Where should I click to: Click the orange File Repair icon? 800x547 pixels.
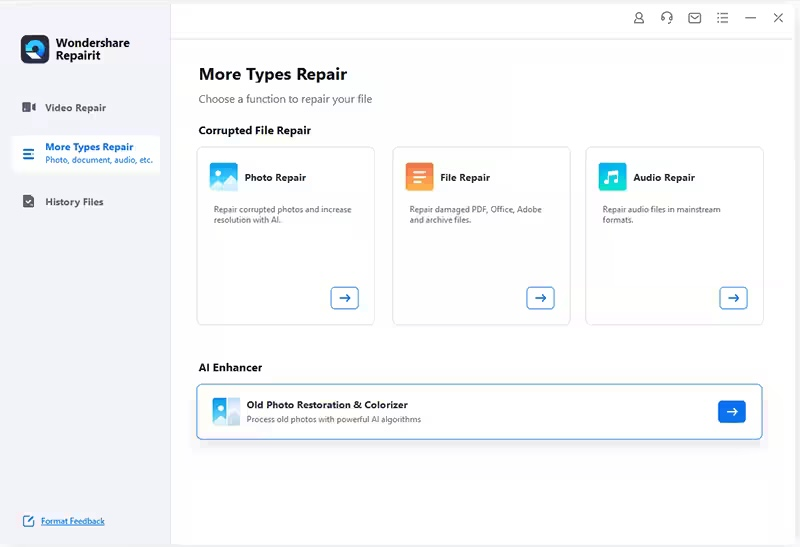click(419, 177)
